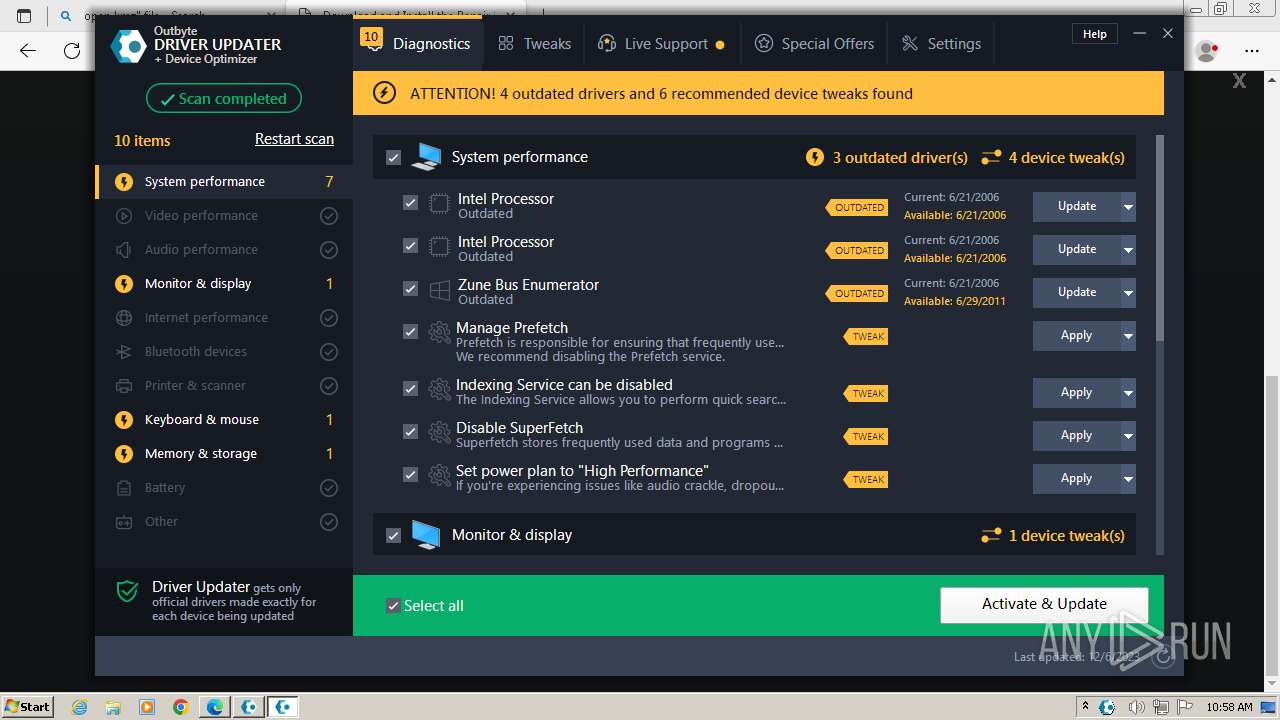Uncheck the first Intel Processor checkbox
1280x720 pixels.
410,202
